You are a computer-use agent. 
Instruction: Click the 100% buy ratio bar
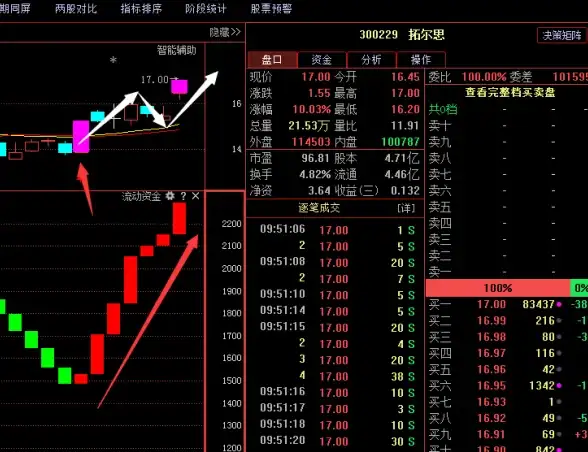click(x=498, y=288)
